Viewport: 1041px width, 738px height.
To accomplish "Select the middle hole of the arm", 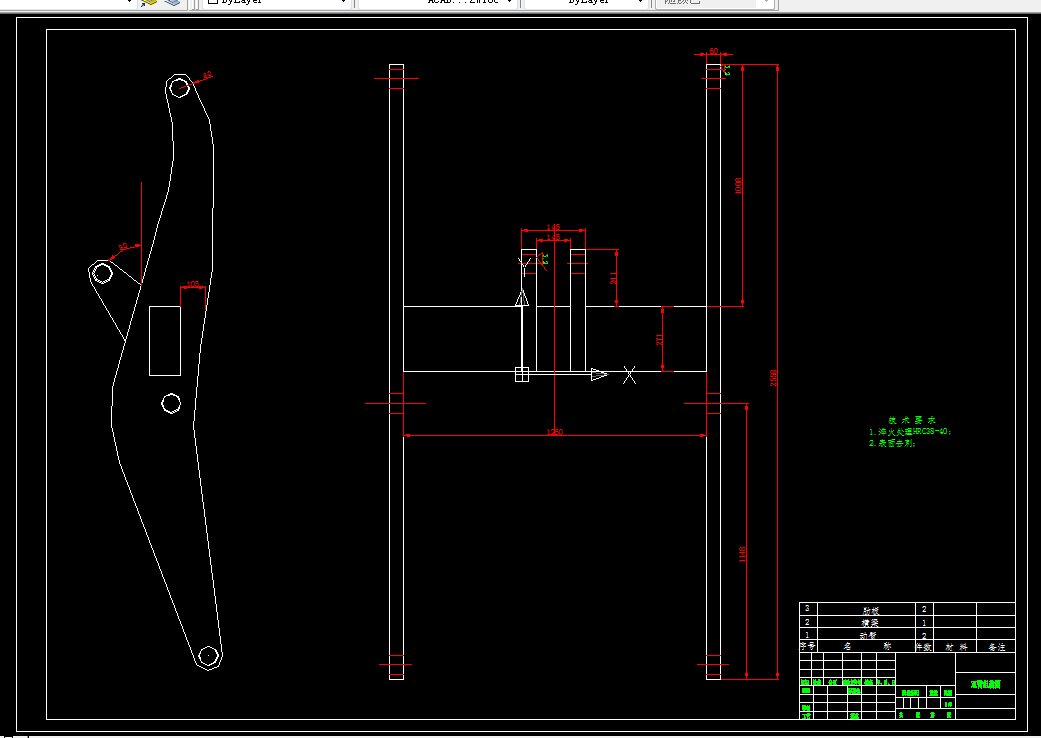I will 171,403.
